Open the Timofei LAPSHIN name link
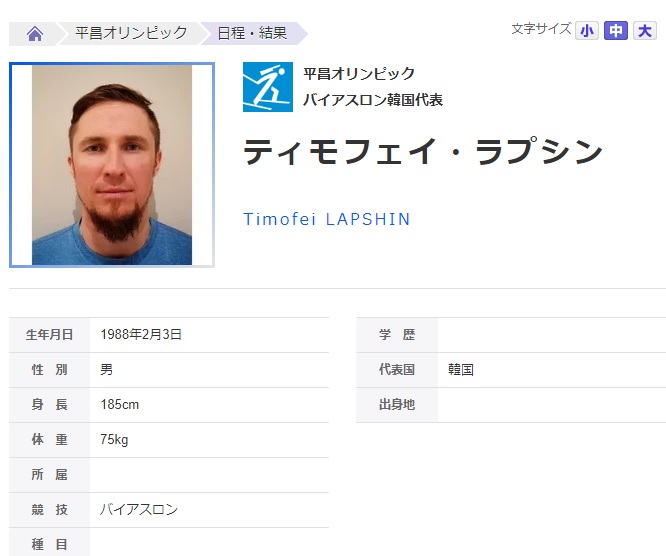The height and width of the screenshot is (556, 666). 326,219
